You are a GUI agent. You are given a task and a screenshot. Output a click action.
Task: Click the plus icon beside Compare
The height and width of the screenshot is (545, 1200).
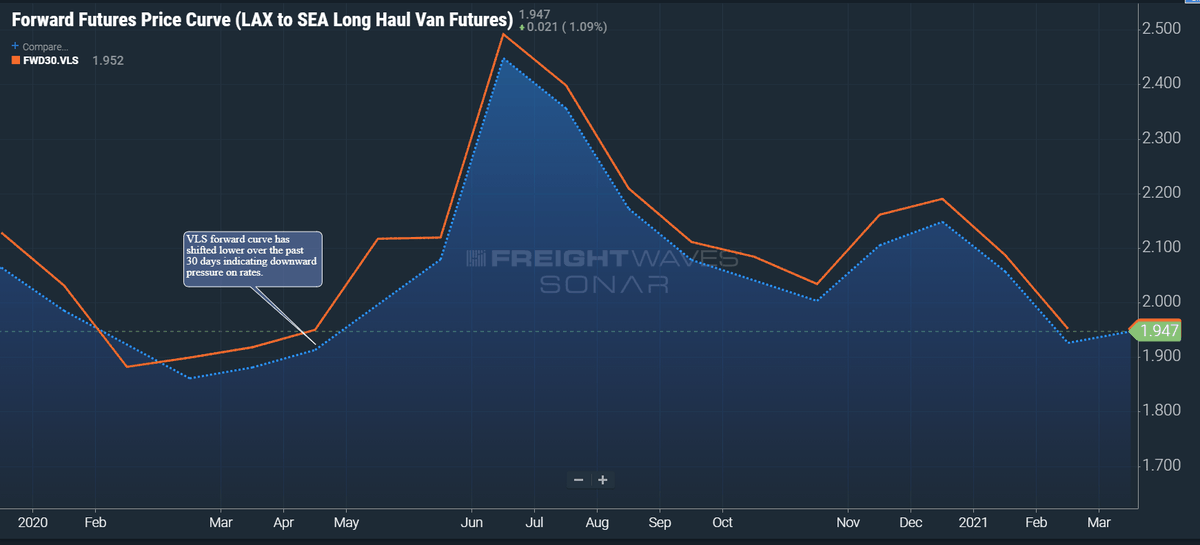tap(14, 46)
